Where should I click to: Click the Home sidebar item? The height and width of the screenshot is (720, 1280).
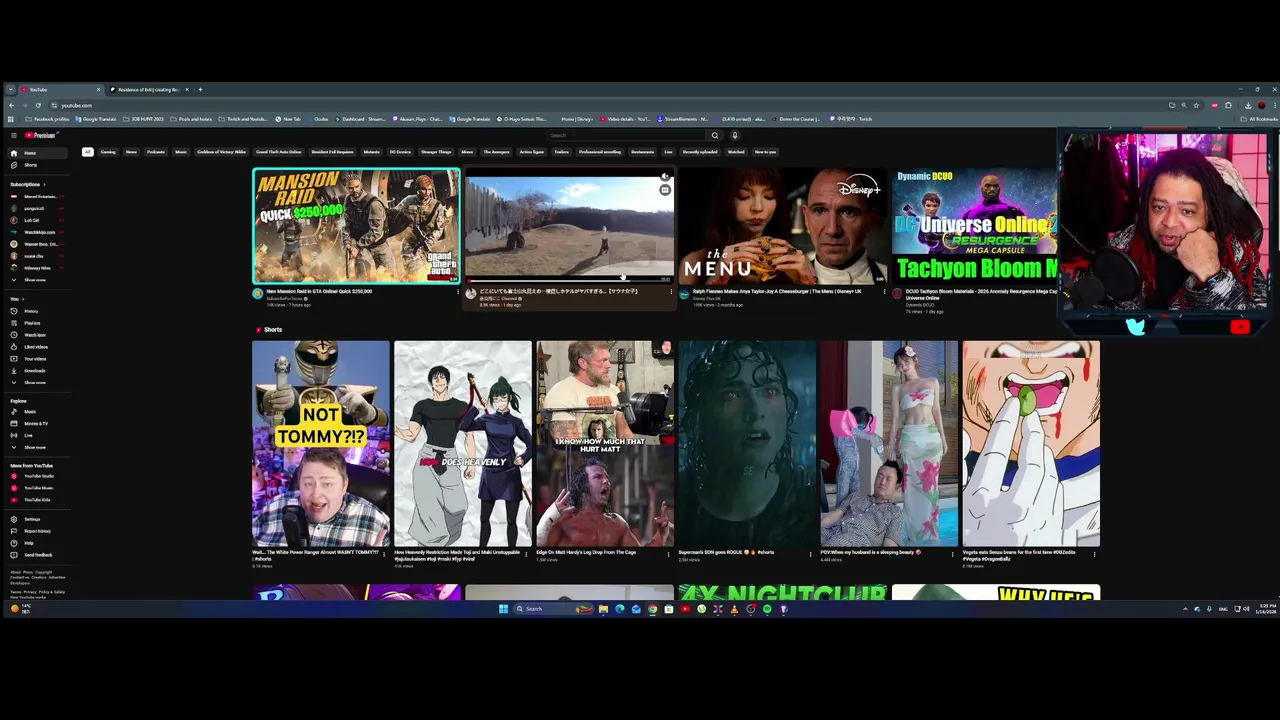coord(36,153)
